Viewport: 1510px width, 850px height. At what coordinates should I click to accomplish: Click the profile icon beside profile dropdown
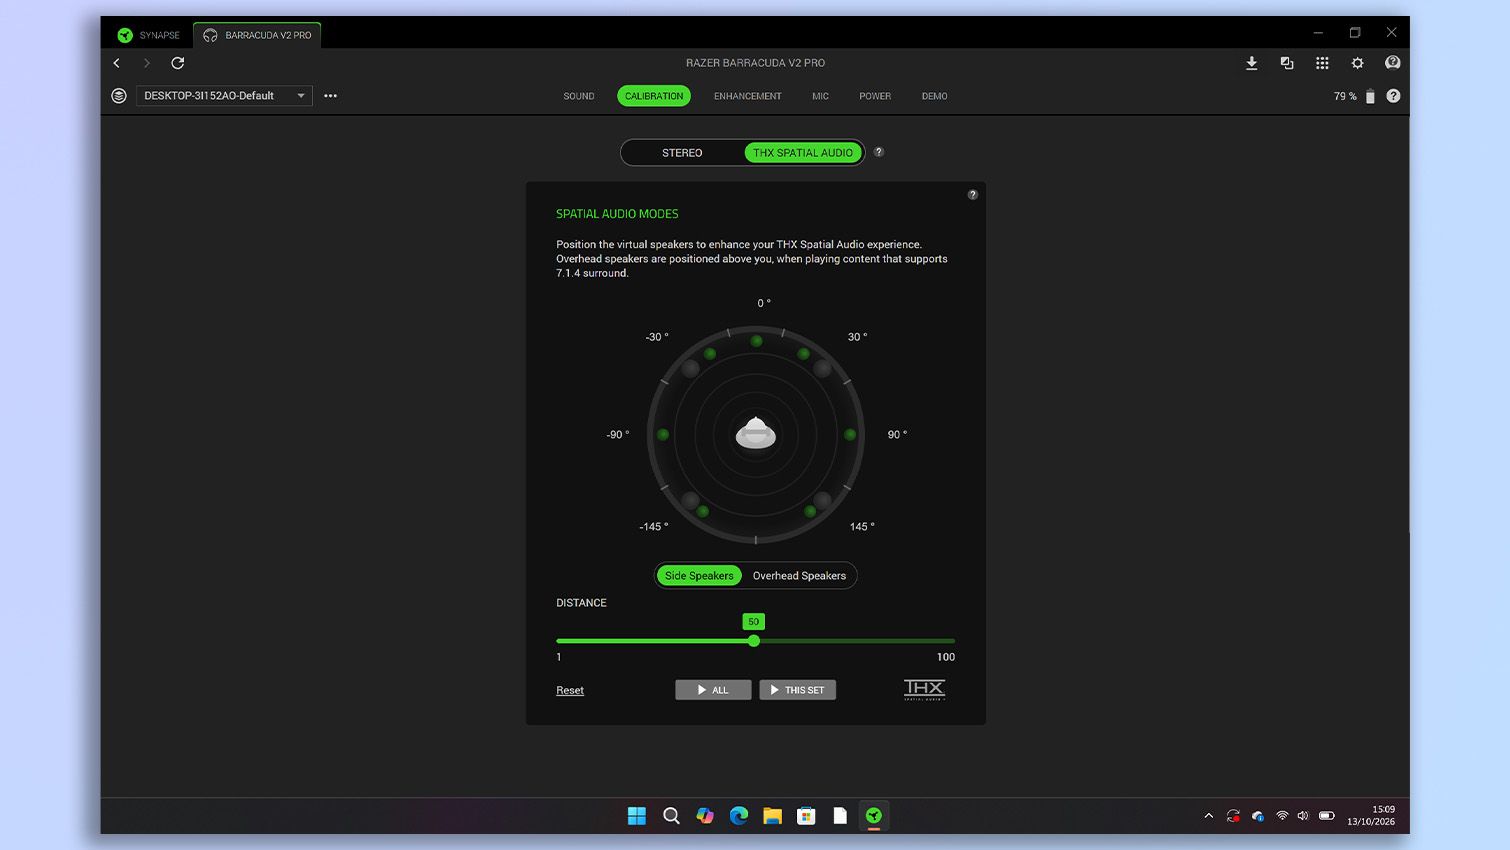(119, 96)
